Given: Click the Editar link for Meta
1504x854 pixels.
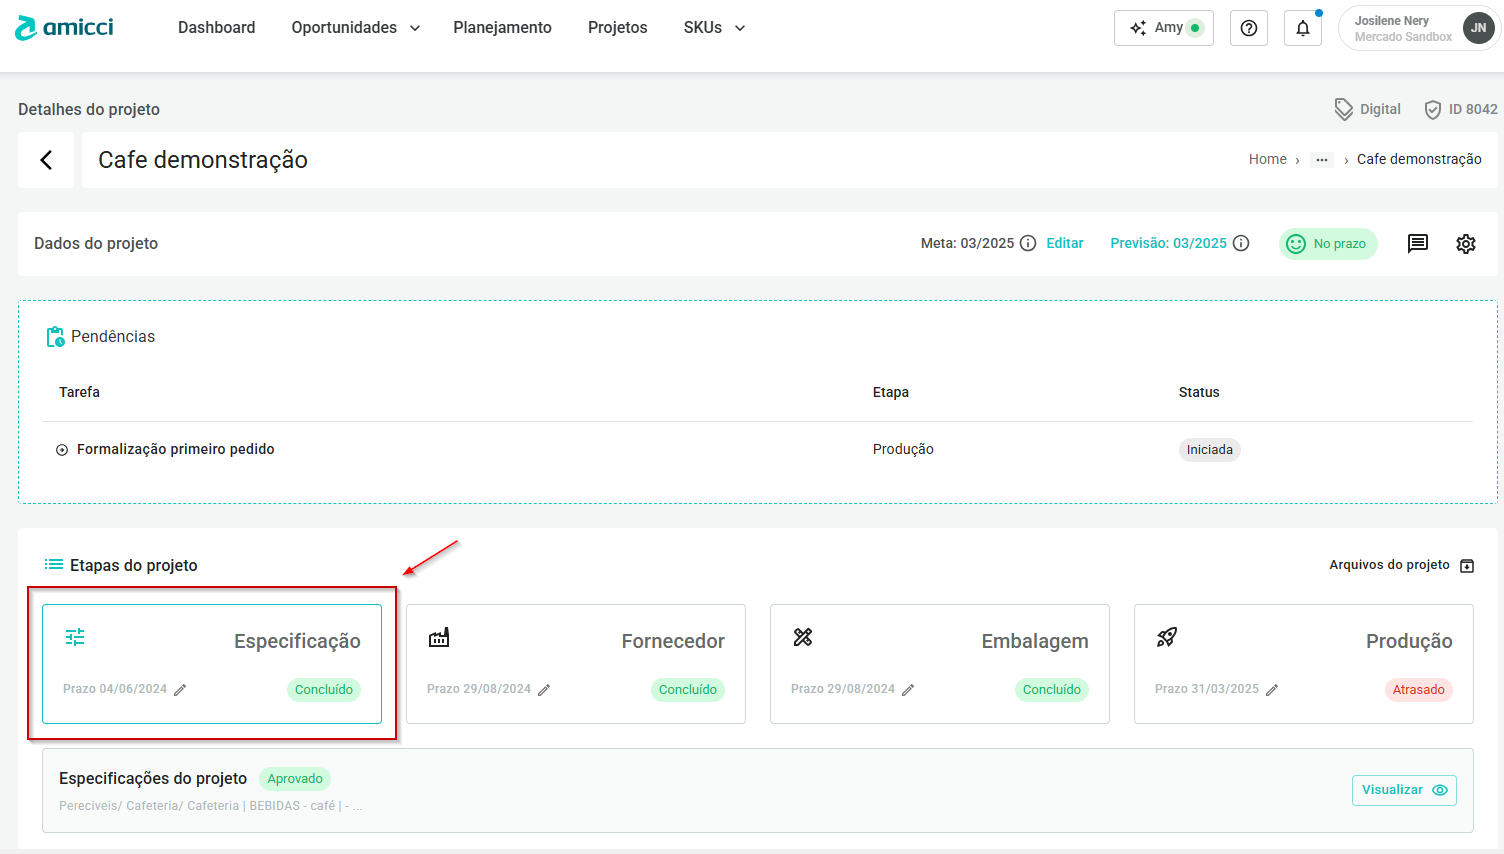Looking at the screenshot, I should point(1064,244).
